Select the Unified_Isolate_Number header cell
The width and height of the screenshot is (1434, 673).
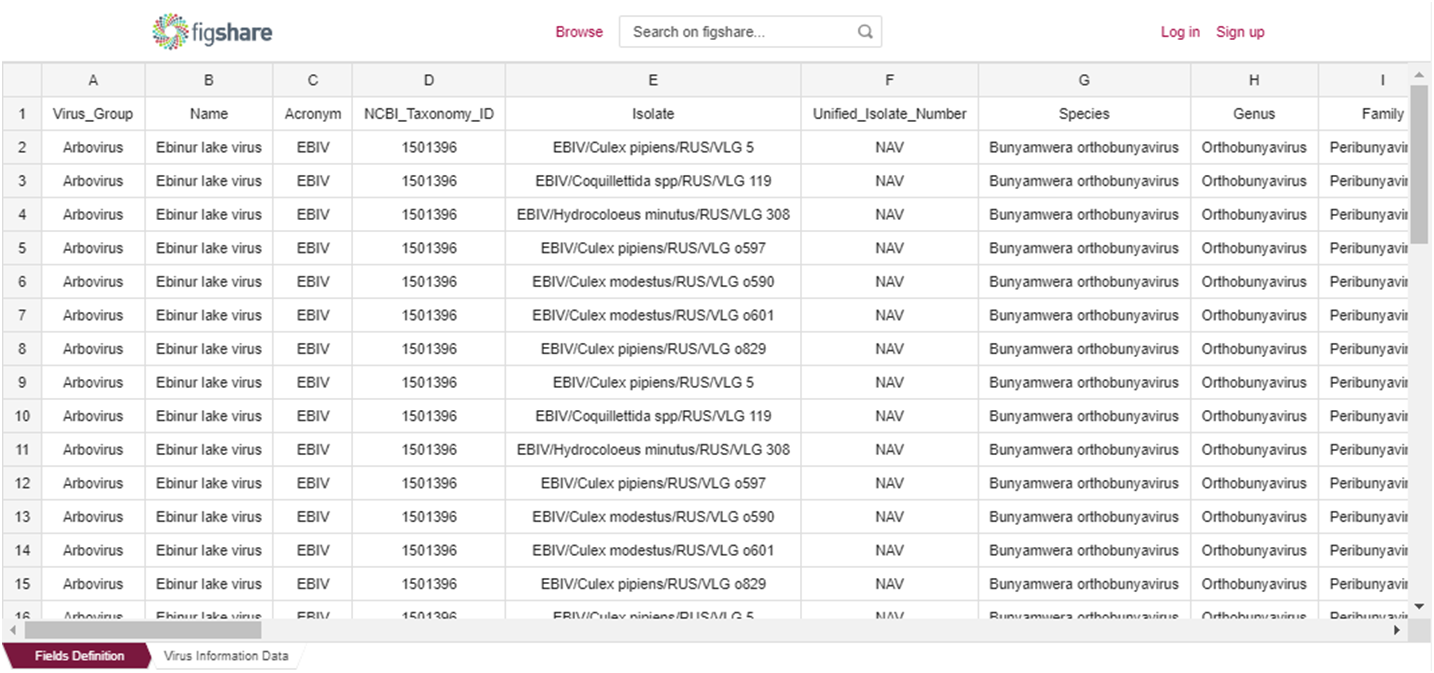[889, 114]
